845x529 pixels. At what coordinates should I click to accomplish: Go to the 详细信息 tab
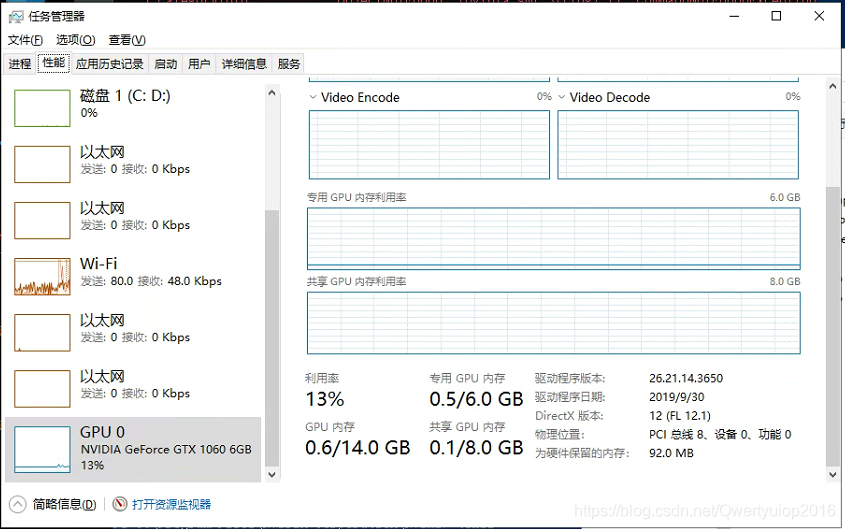[244, 64]
